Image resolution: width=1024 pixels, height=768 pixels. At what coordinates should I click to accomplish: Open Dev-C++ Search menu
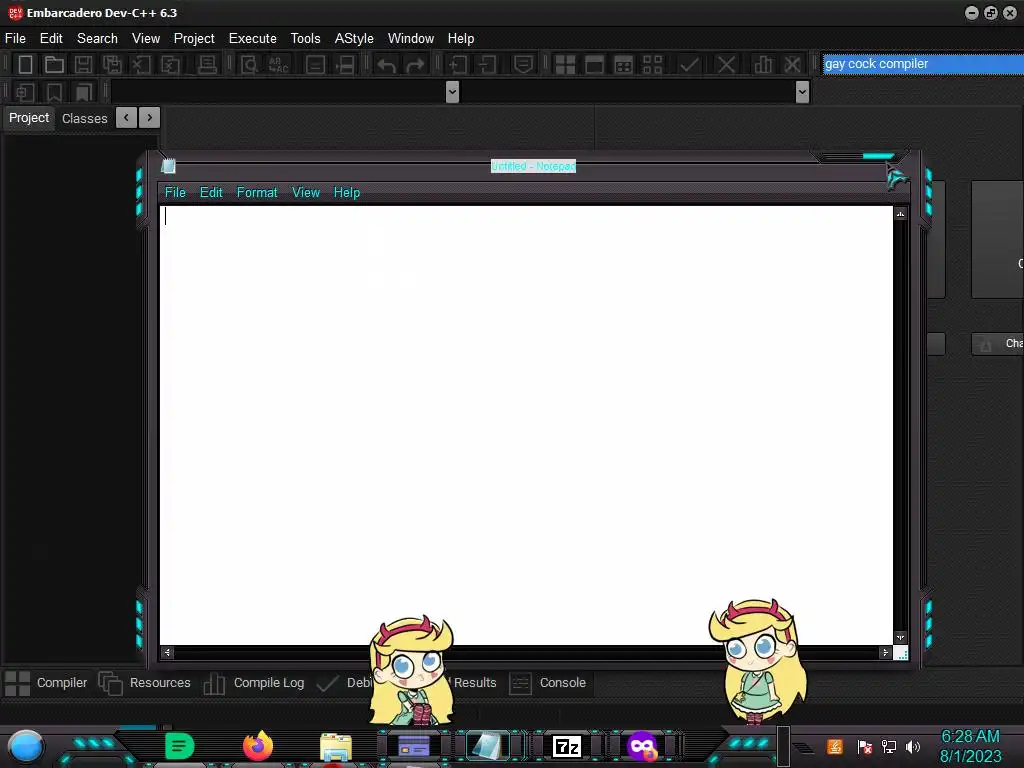(97, 39)
